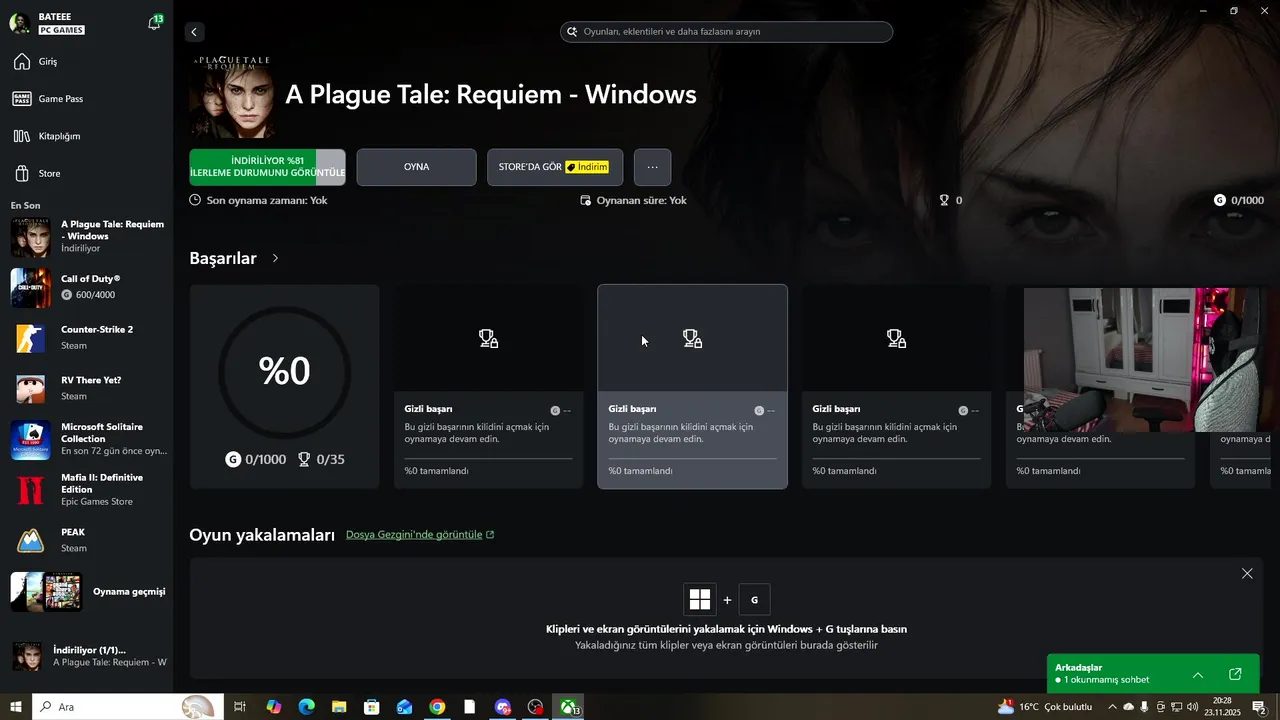View download progress on İndiriliyor button
Viewport: 1280px width, 720px height.
(267, 167)
